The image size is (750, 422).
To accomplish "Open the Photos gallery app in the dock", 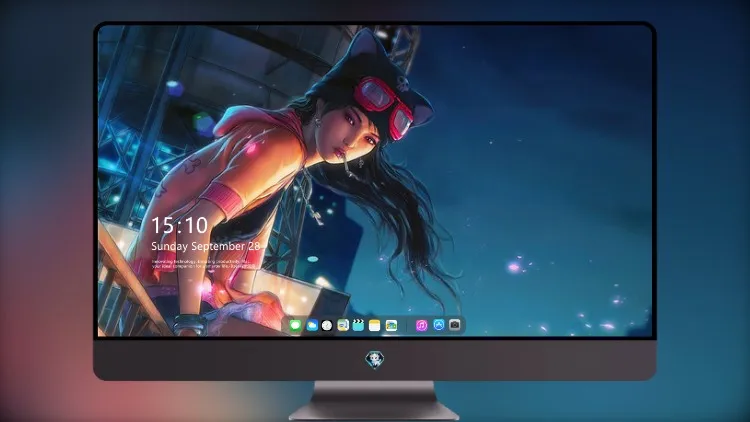I will (391, 325).
